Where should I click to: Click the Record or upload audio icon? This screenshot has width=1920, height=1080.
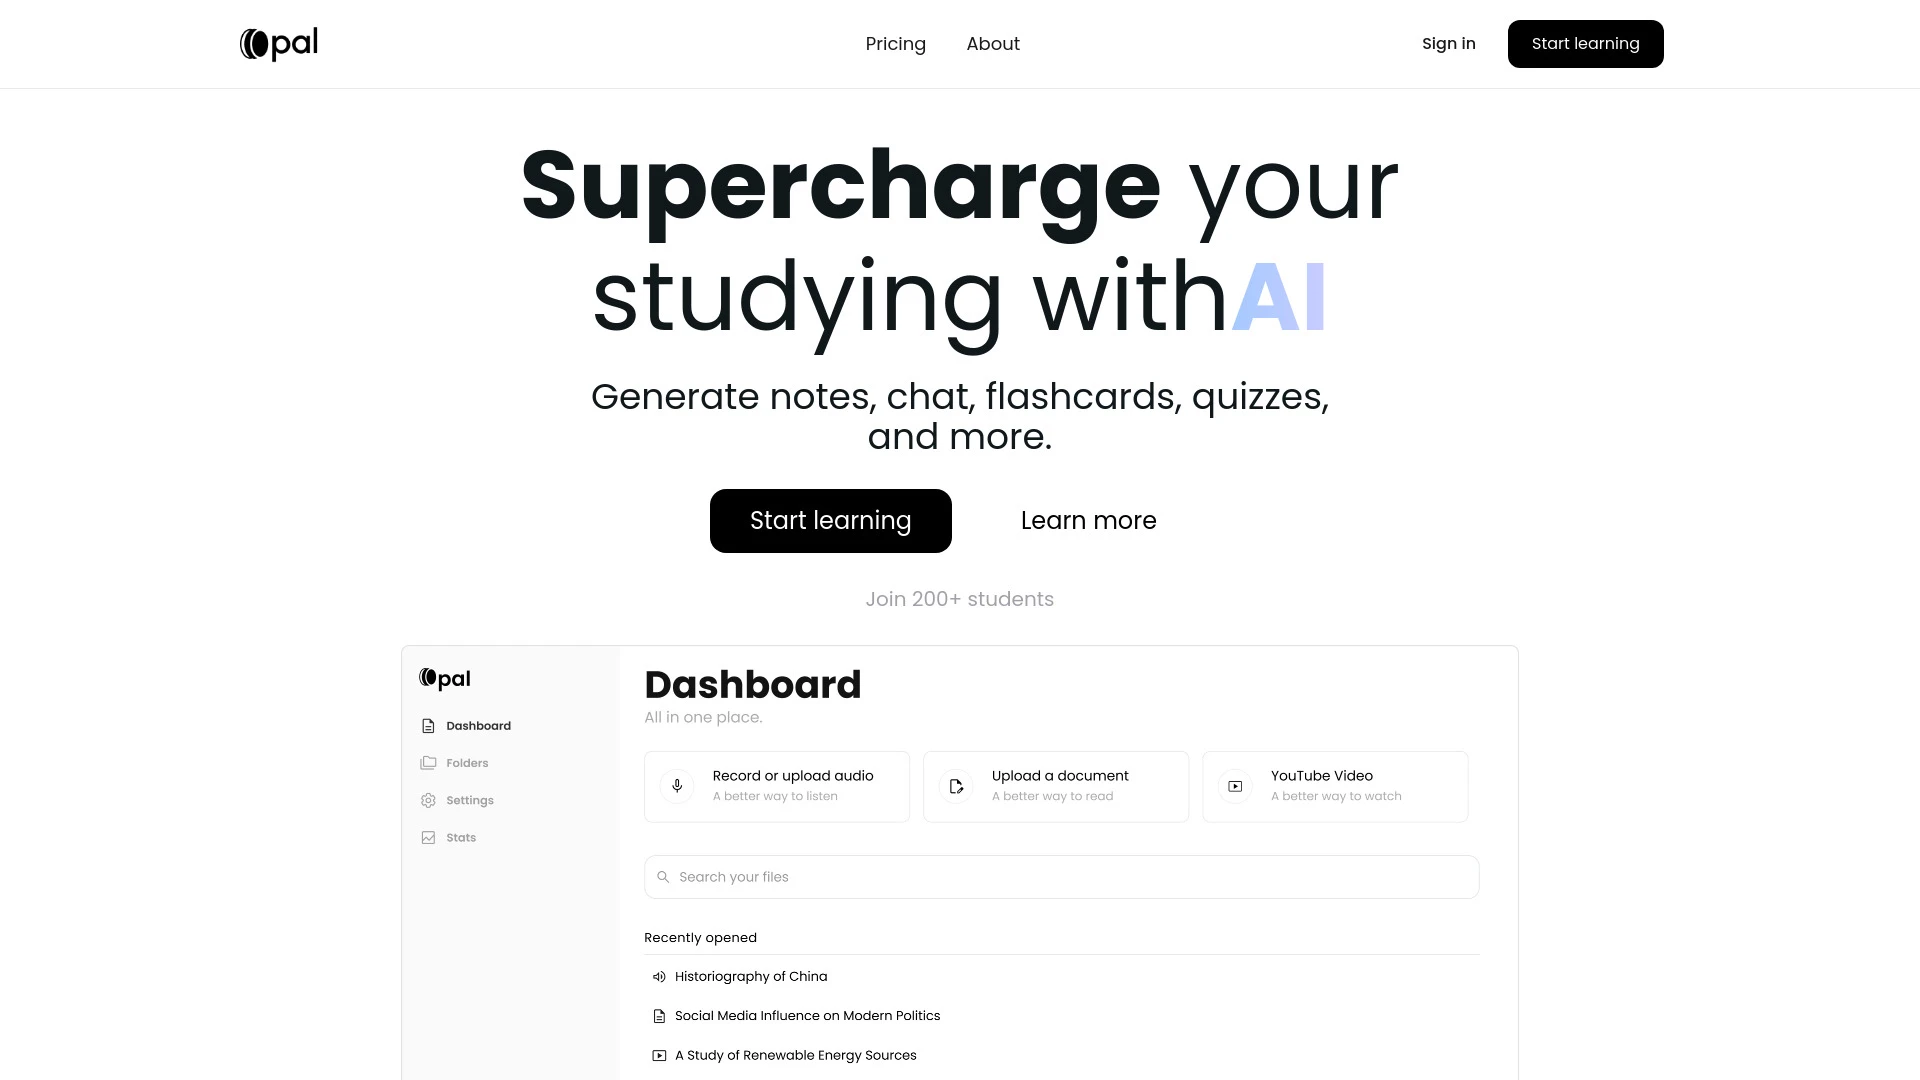tap(676, 786)
